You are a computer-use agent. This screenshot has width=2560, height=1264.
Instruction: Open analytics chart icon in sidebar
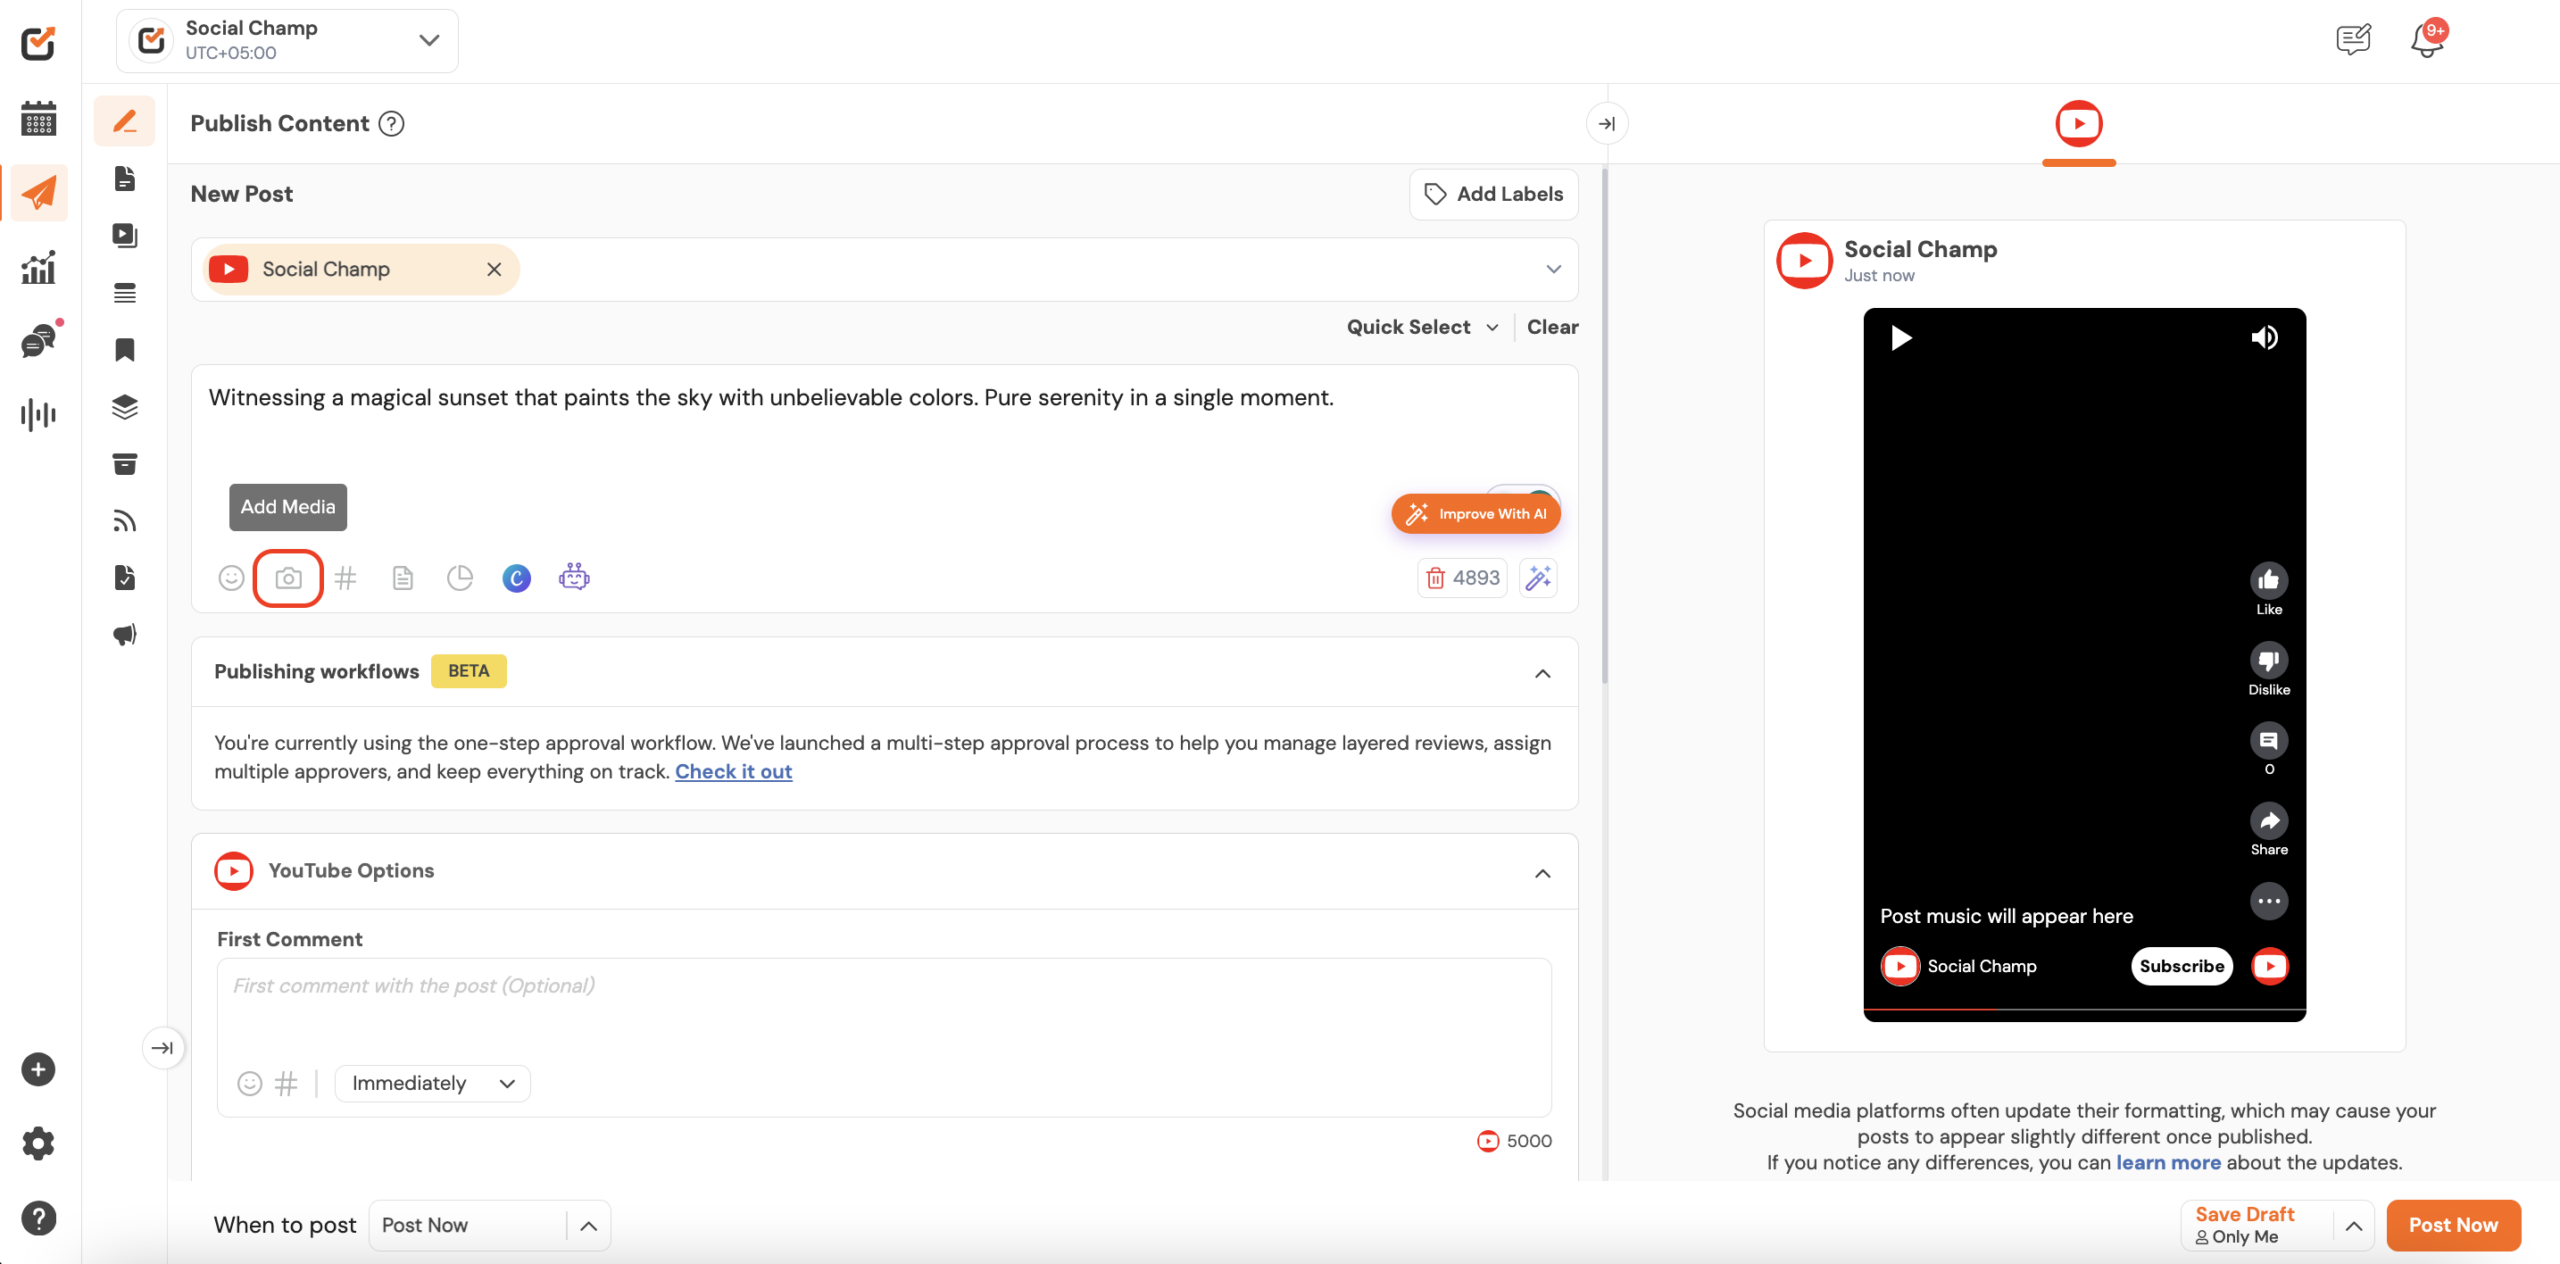38,267
